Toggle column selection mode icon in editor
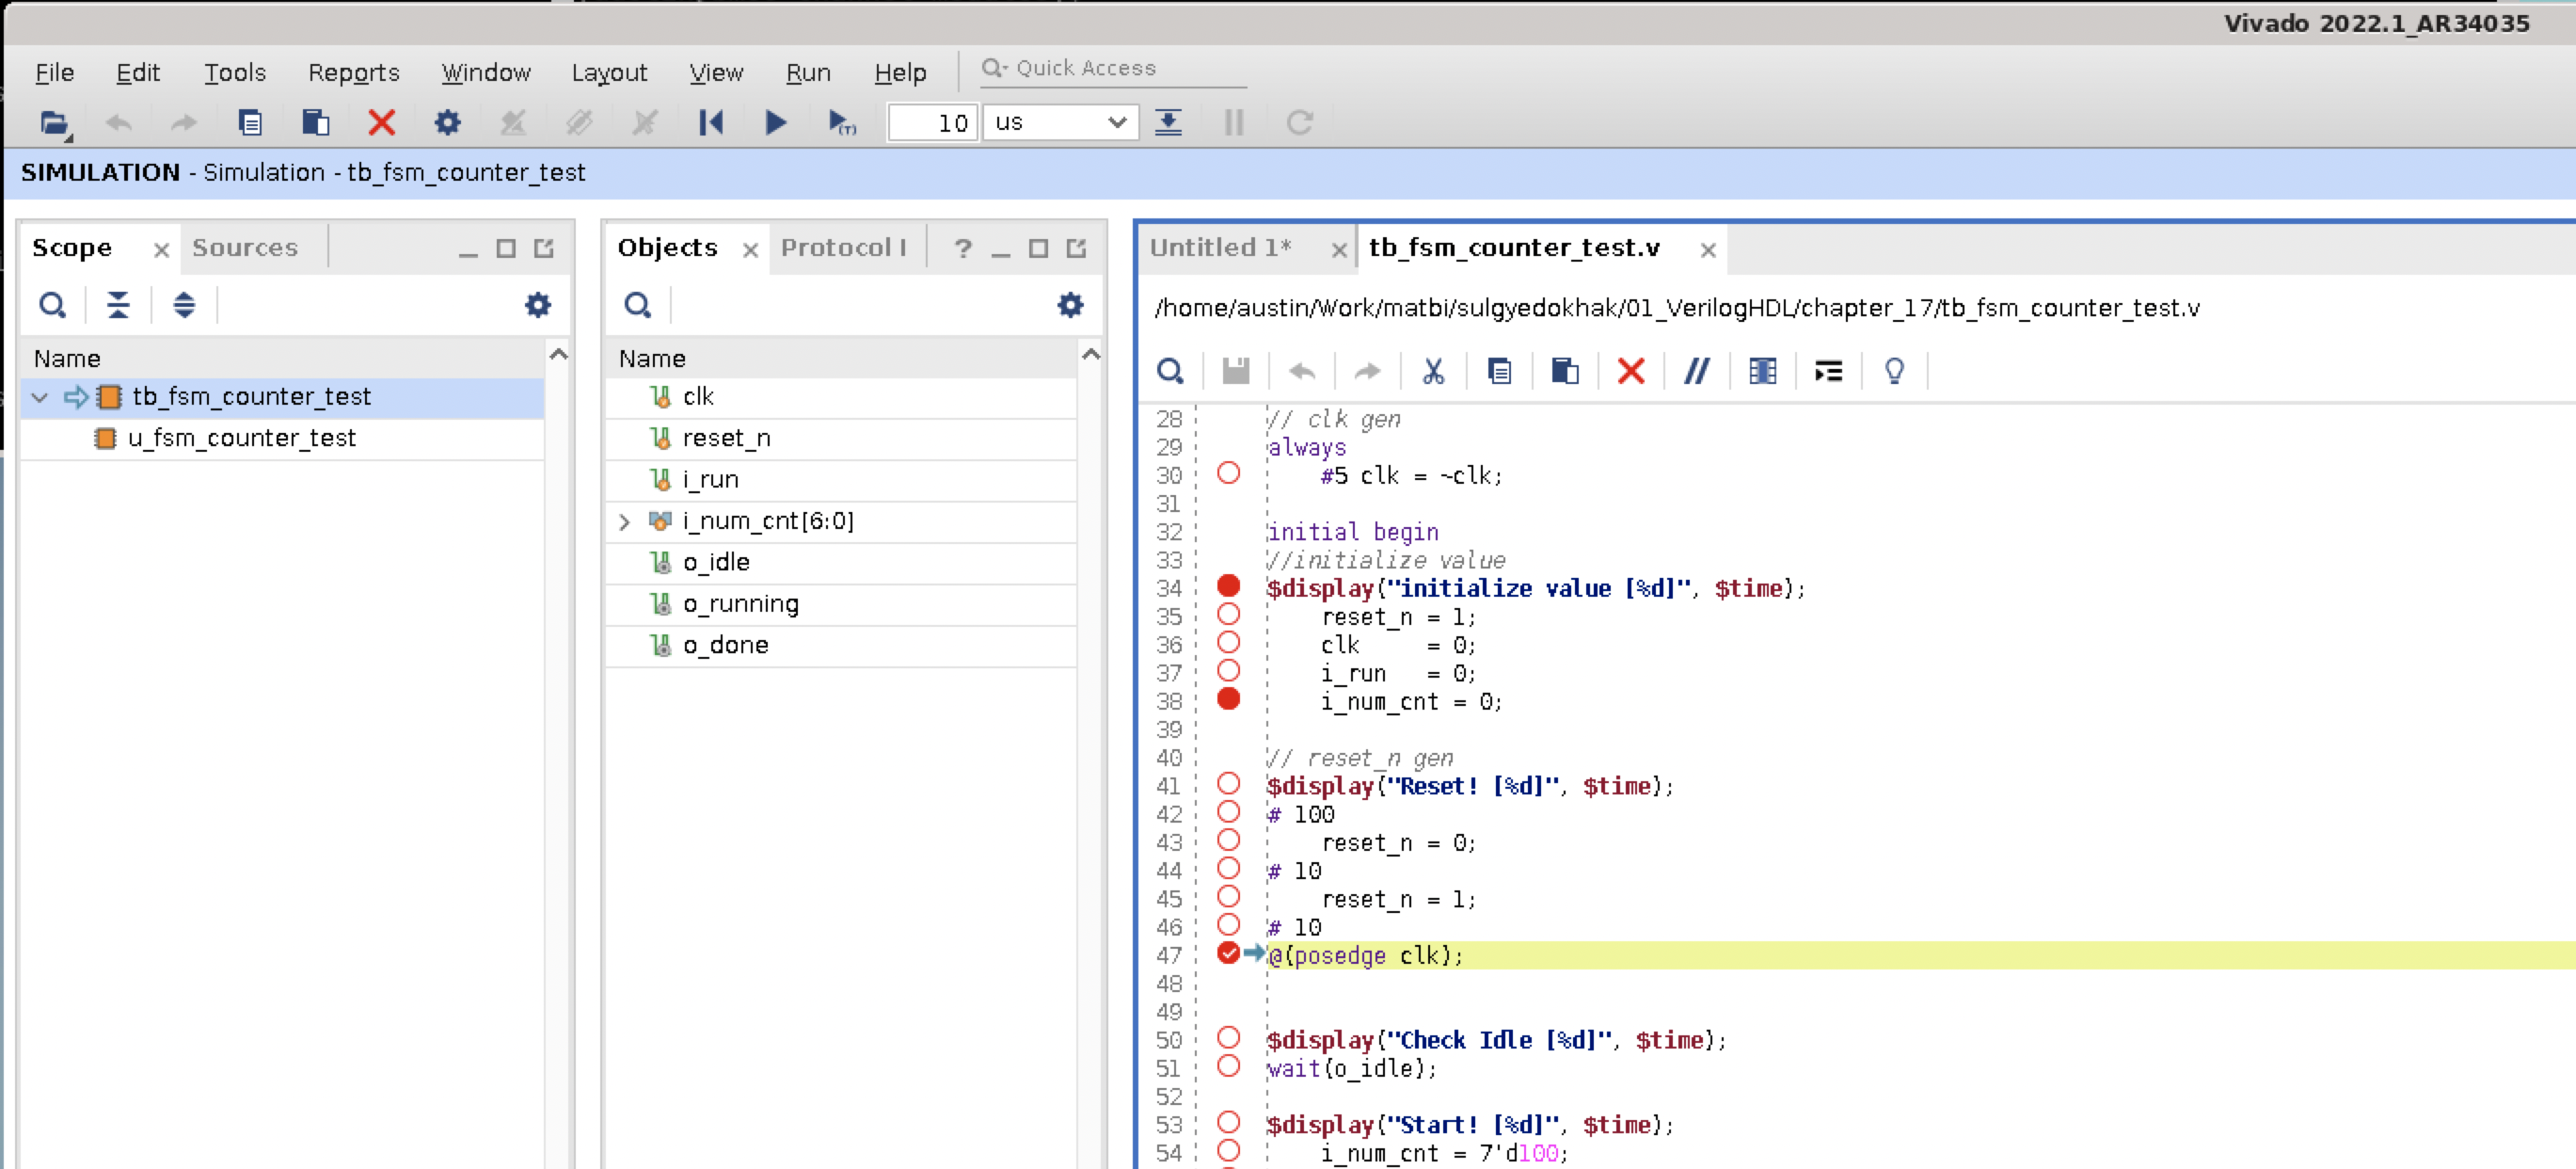The image size is (2576, 1169). coord(1762,371)
